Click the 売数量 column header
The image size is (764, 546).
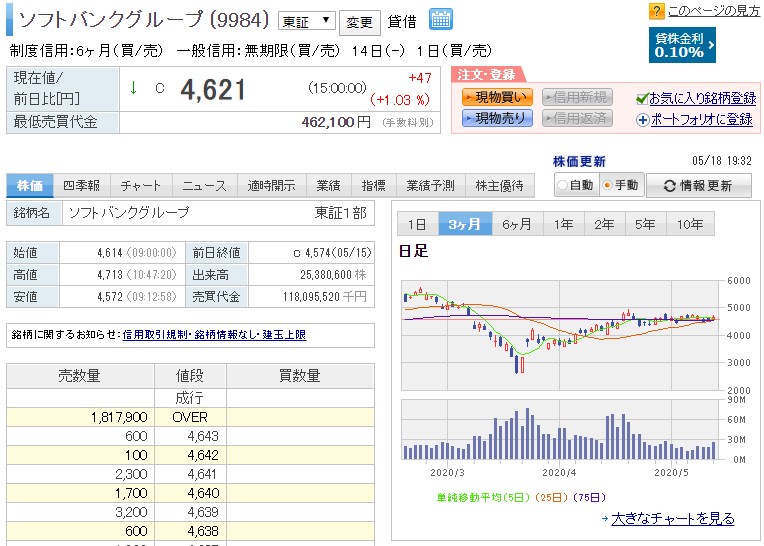coord(79,376)
